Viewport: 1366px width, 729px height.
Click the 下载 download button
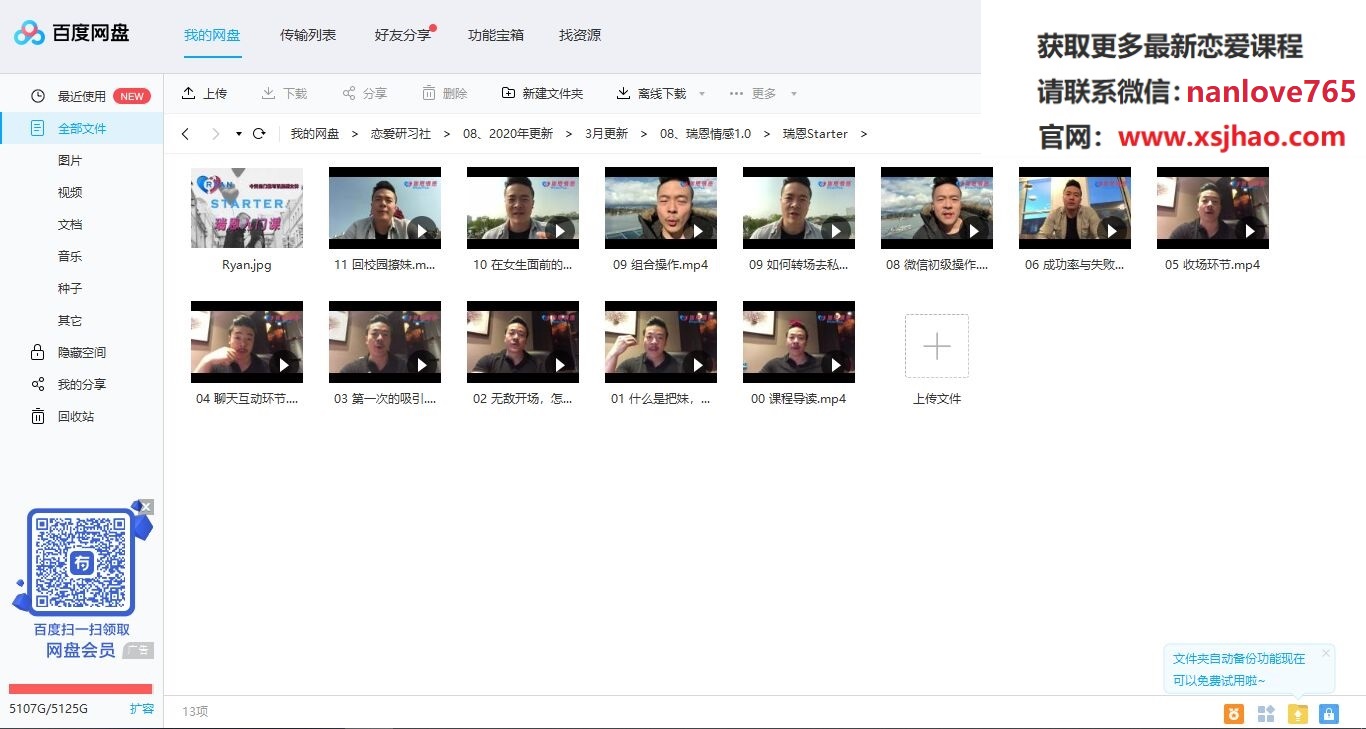[284, 93]
